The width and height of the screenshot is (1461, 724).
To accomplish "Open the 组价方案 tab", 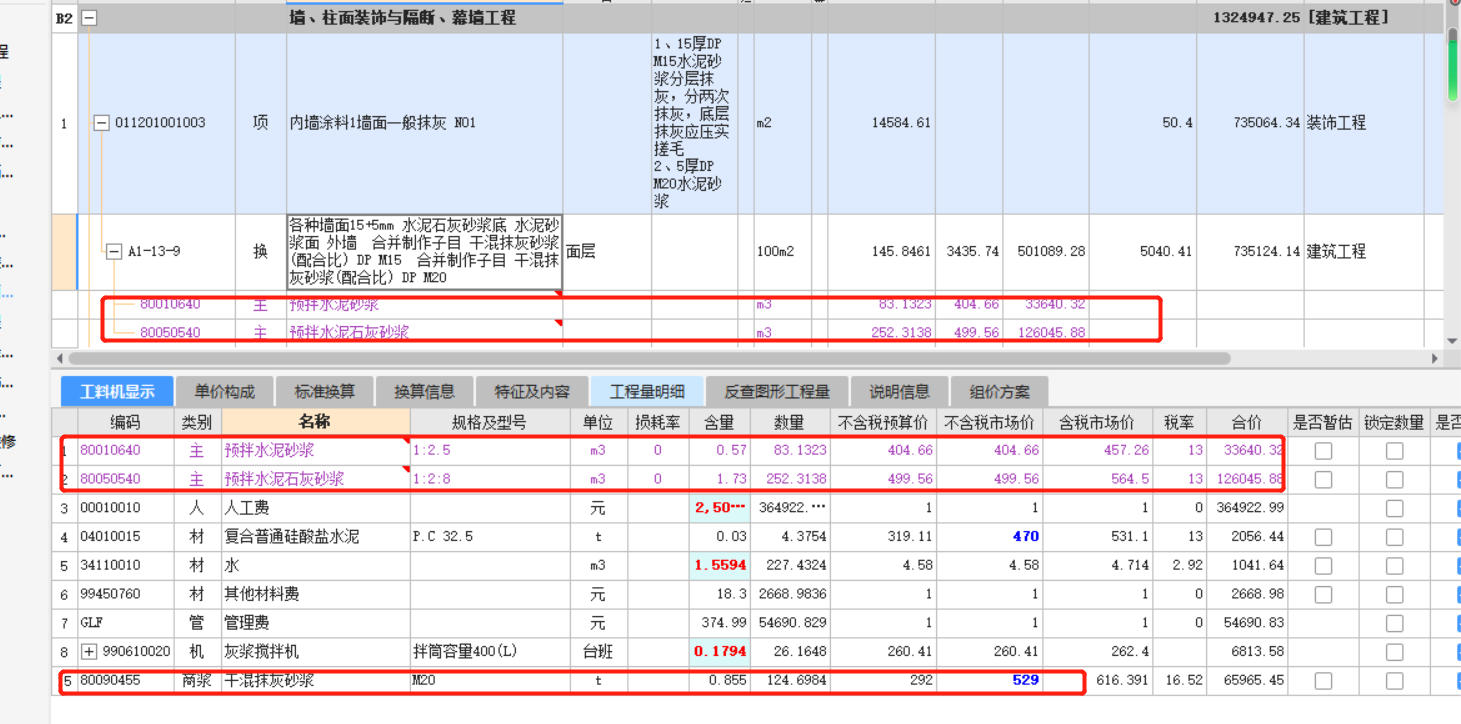I will pos(998,391).
